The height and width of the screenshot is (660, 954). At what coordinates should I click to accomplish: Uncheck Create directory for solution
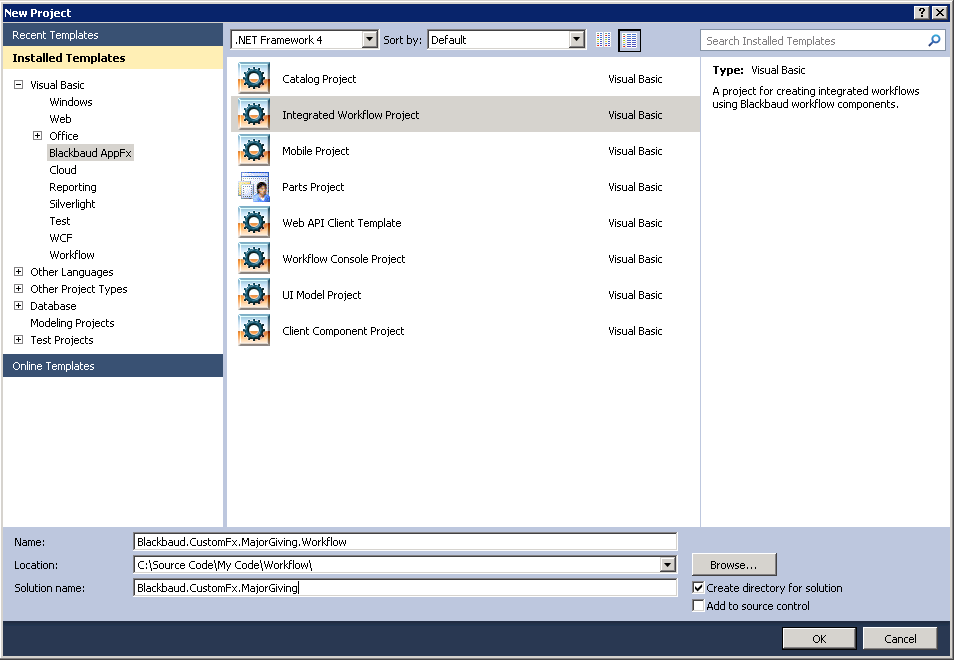[698, 588]
